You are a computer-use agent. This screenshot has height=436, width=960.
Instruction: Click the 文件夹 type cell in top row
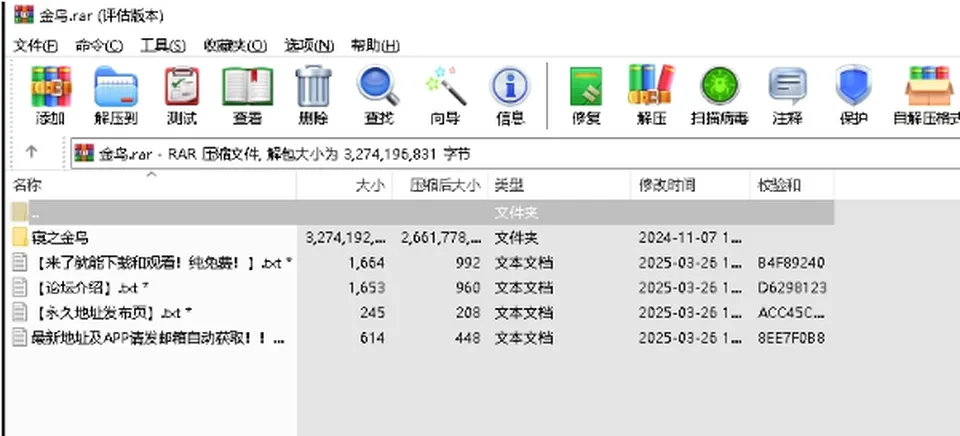(x=516, y=212)
